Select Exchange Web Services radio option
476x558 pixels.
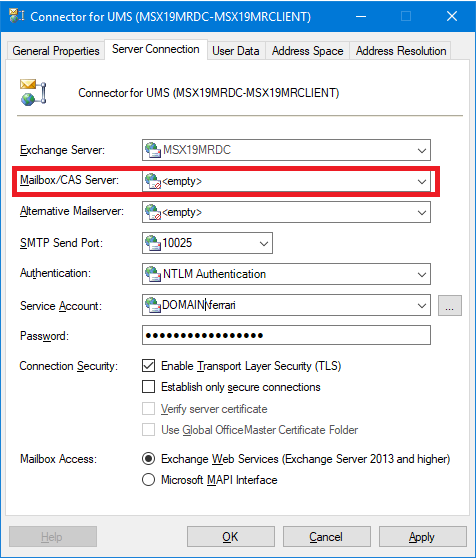[x=148, y=459]
